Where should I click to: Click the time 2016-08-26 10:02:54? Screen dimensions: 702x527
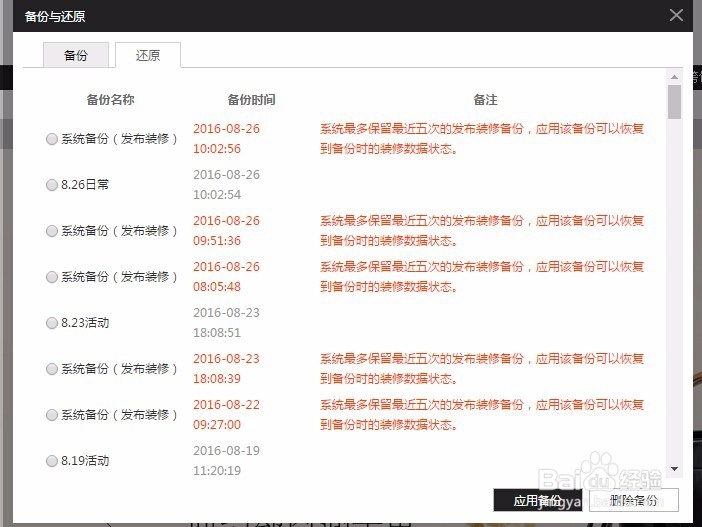coord(227,184)
